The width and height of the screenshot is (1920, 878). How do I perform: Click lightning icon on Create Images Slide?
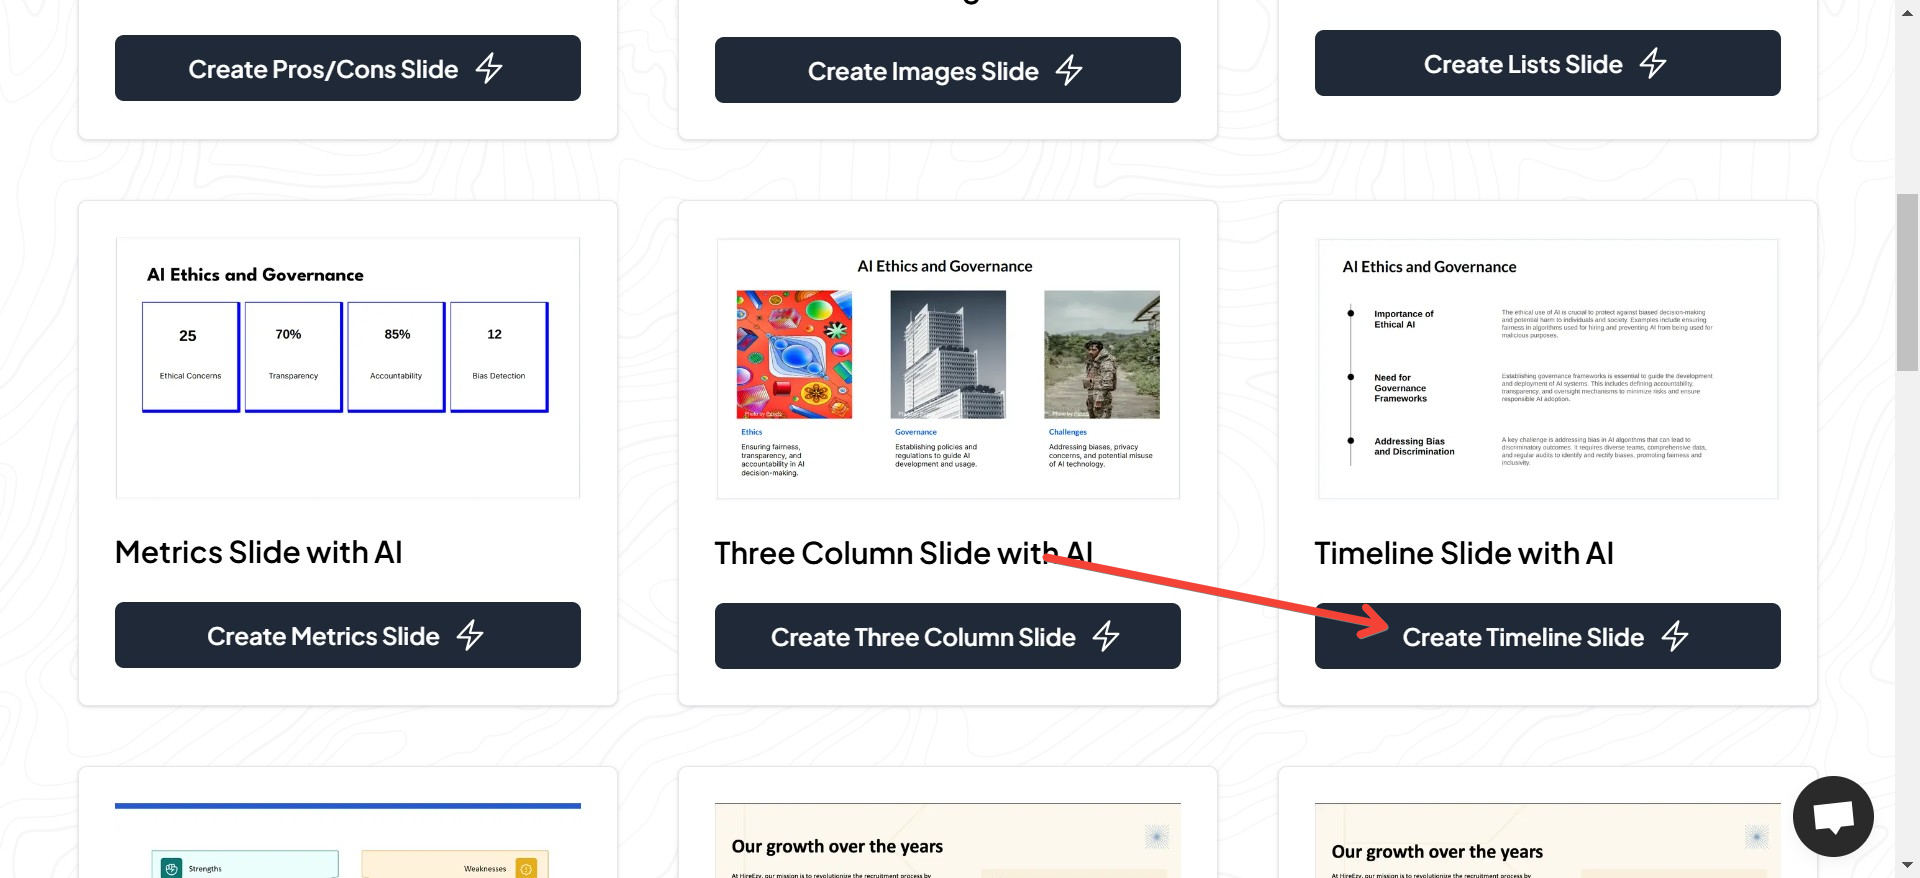tap(1069, 70)
